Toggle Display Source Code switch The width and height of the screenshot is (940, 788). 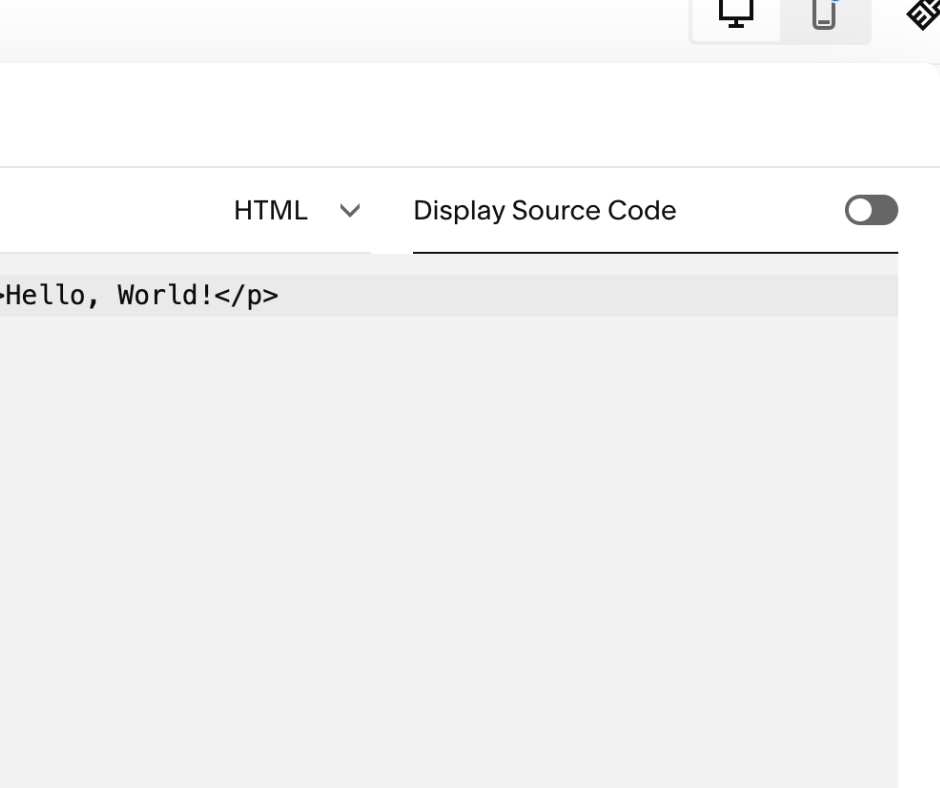point(871,210)
